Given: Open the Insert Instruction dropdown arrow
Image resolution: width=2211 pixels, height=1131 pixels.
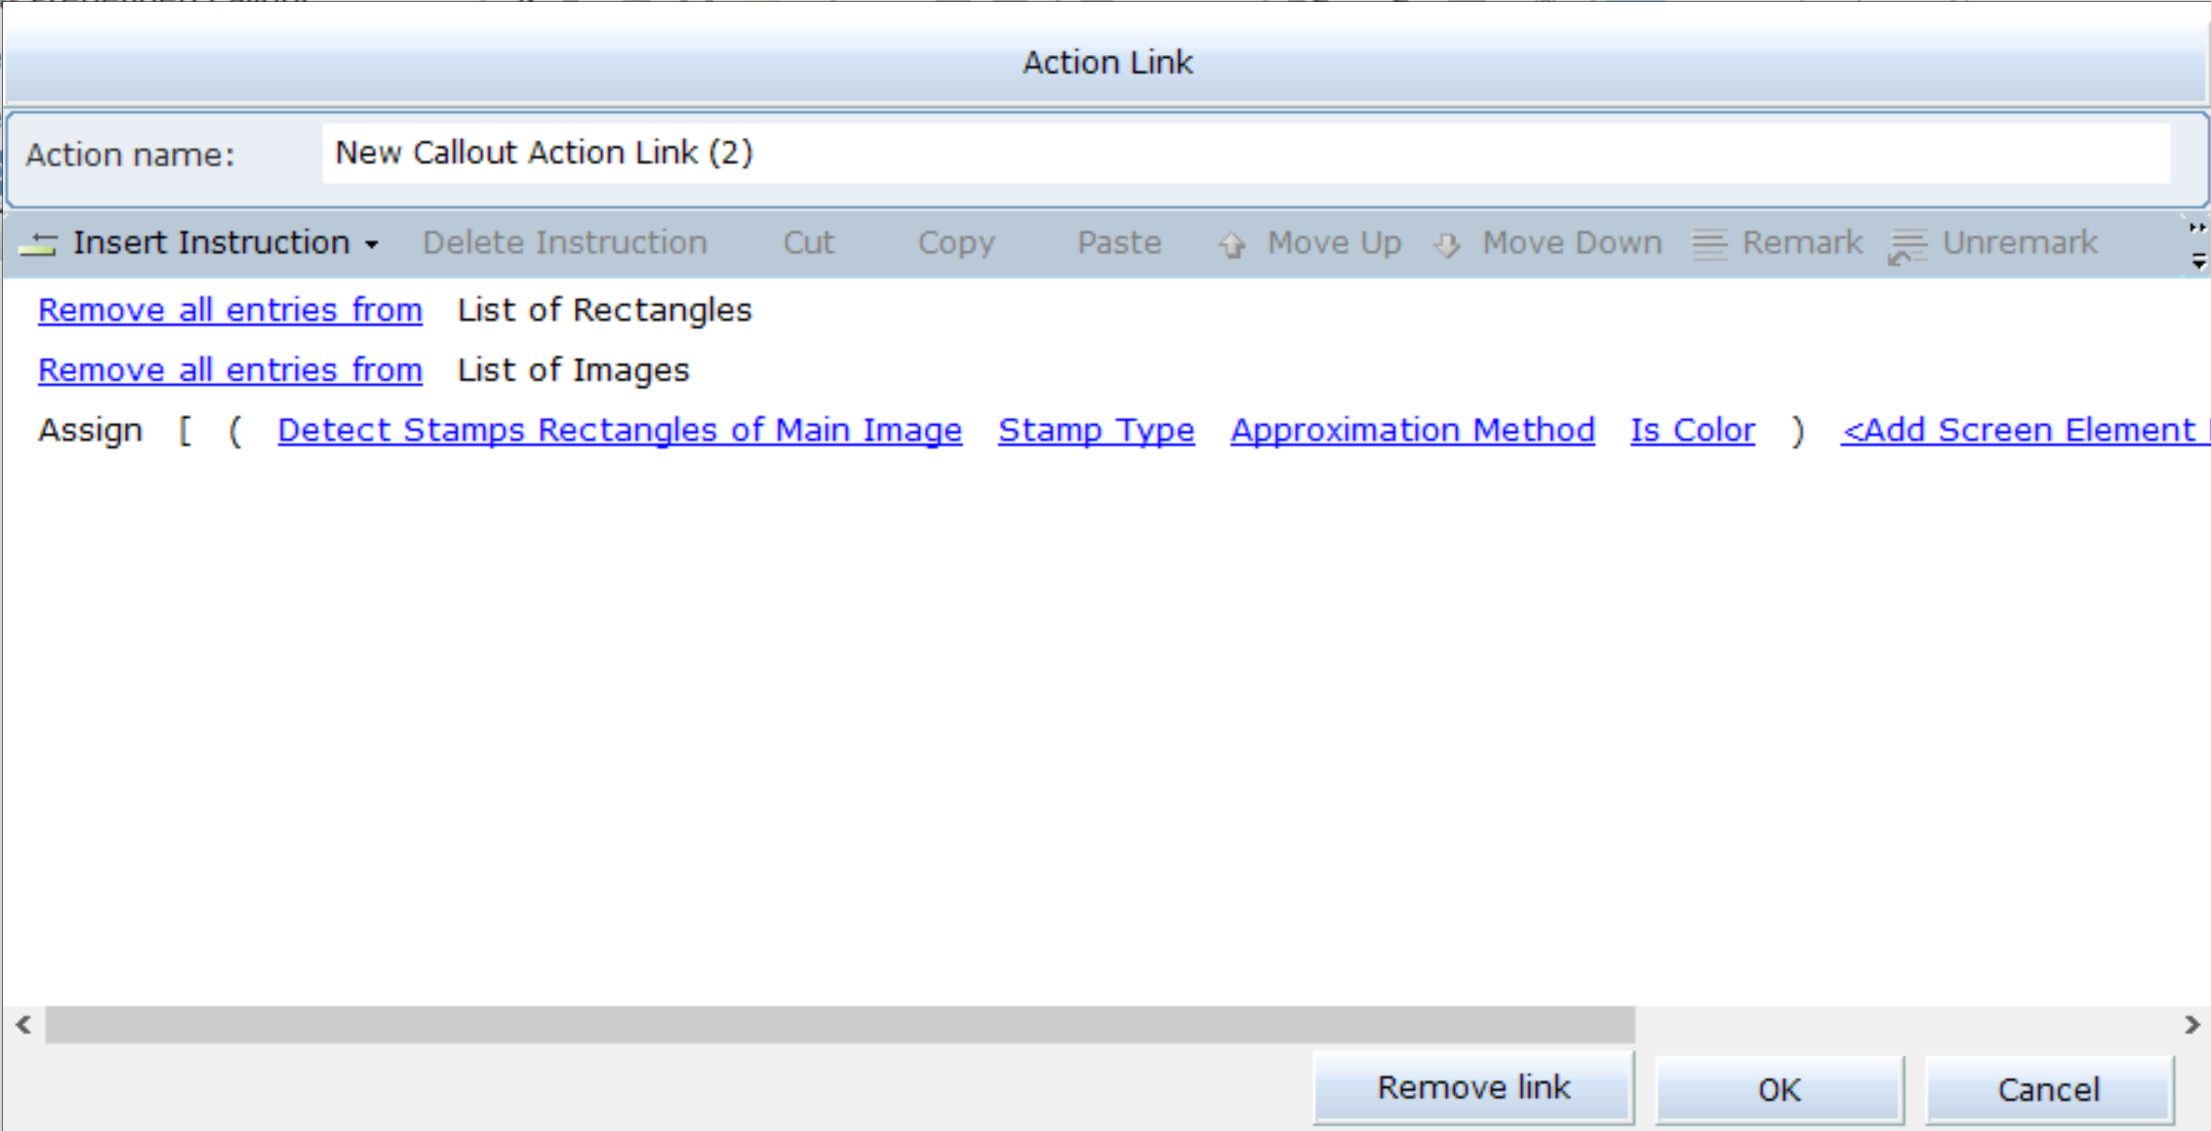Looking at the screenshot, I should pos(372,245).
